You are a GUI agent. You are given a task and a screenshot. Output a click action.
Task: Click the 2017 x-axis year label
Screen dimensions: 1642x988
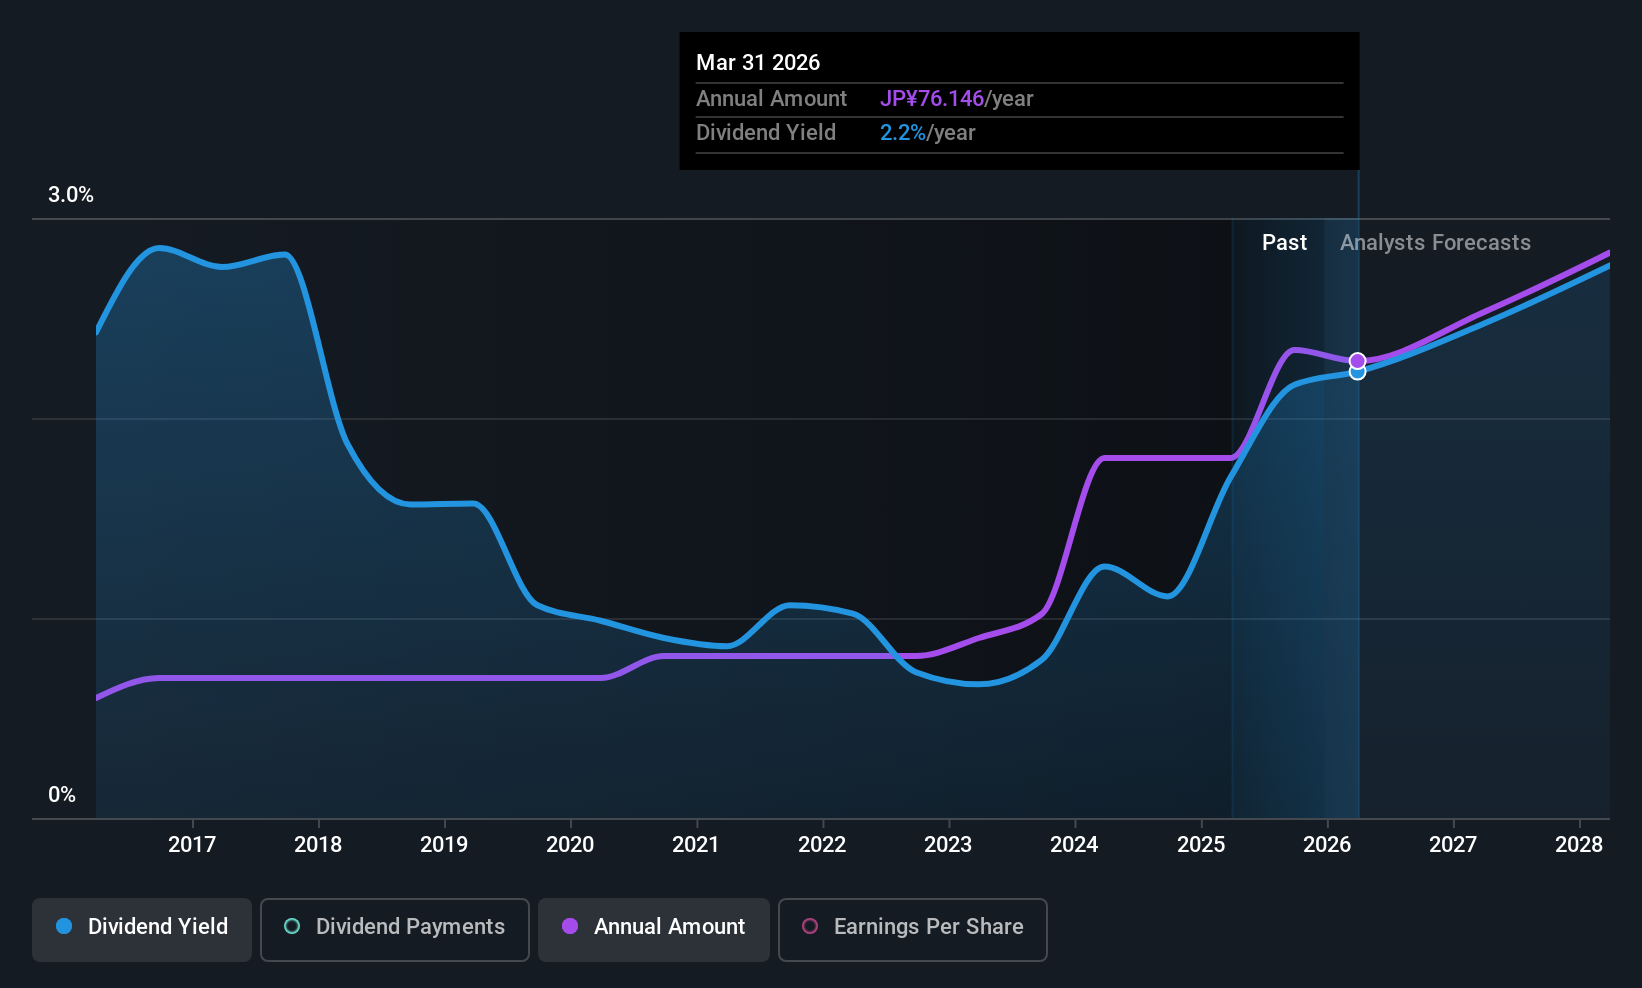point(192,845)
